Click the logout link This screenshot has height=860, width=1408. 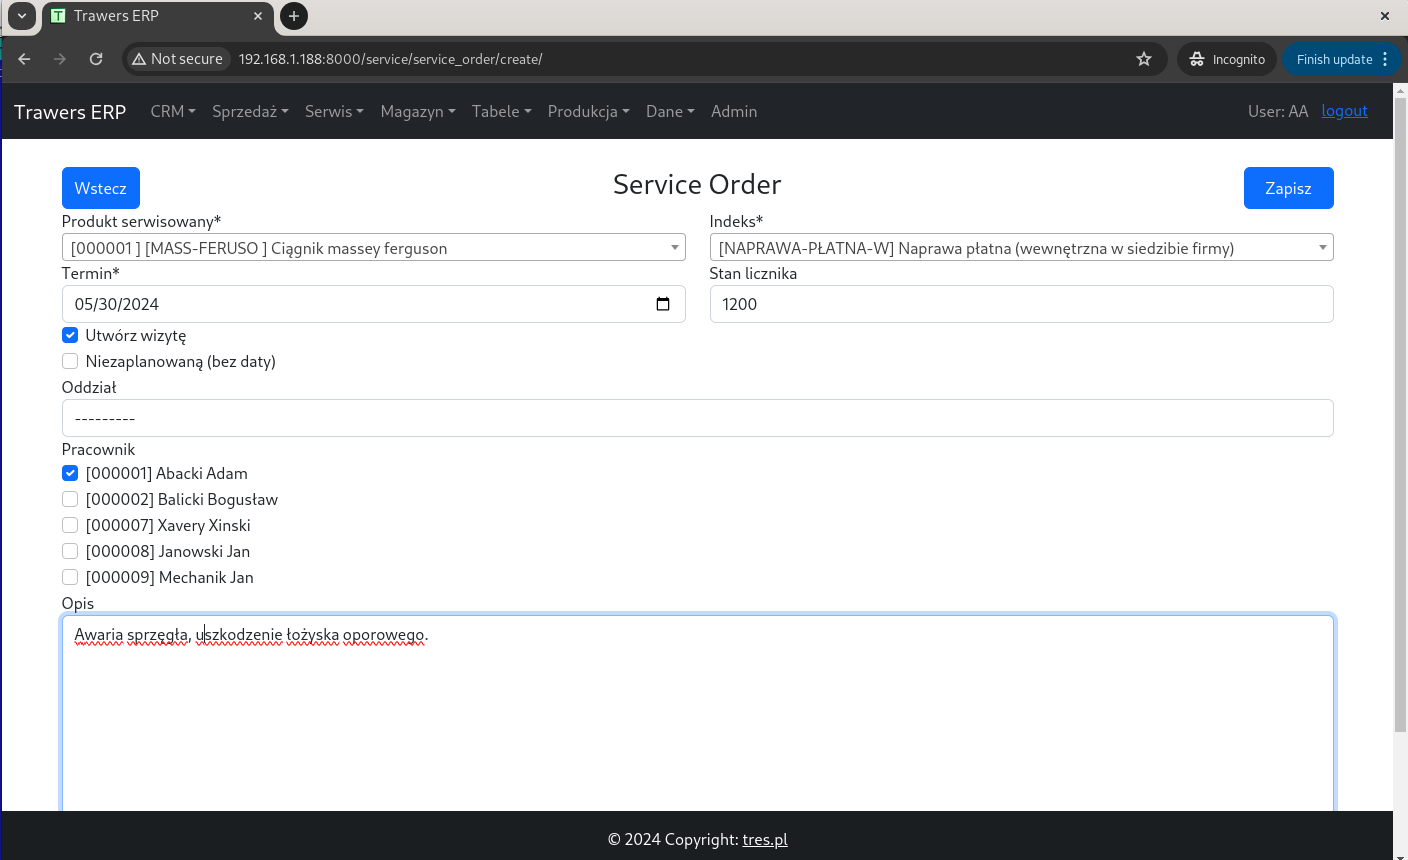click(x=1344, y=111)
